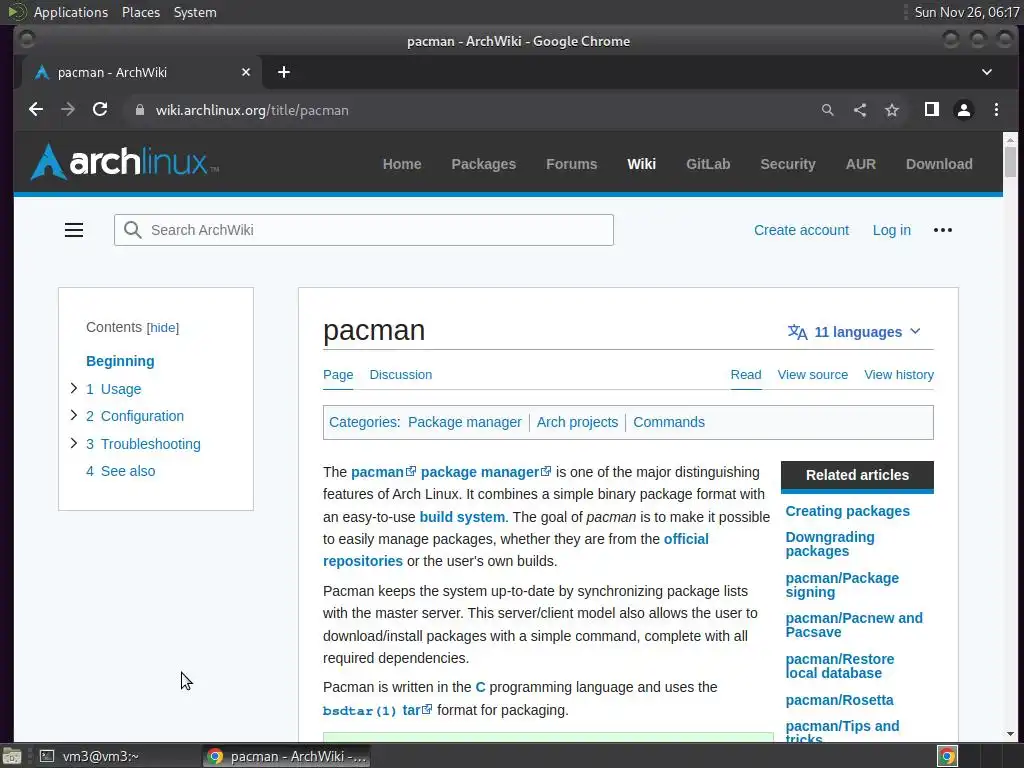Viewport: 1024px width, 768px height.
Task: Open the 11 languages dropdown
Action: [x=854, y=332]
